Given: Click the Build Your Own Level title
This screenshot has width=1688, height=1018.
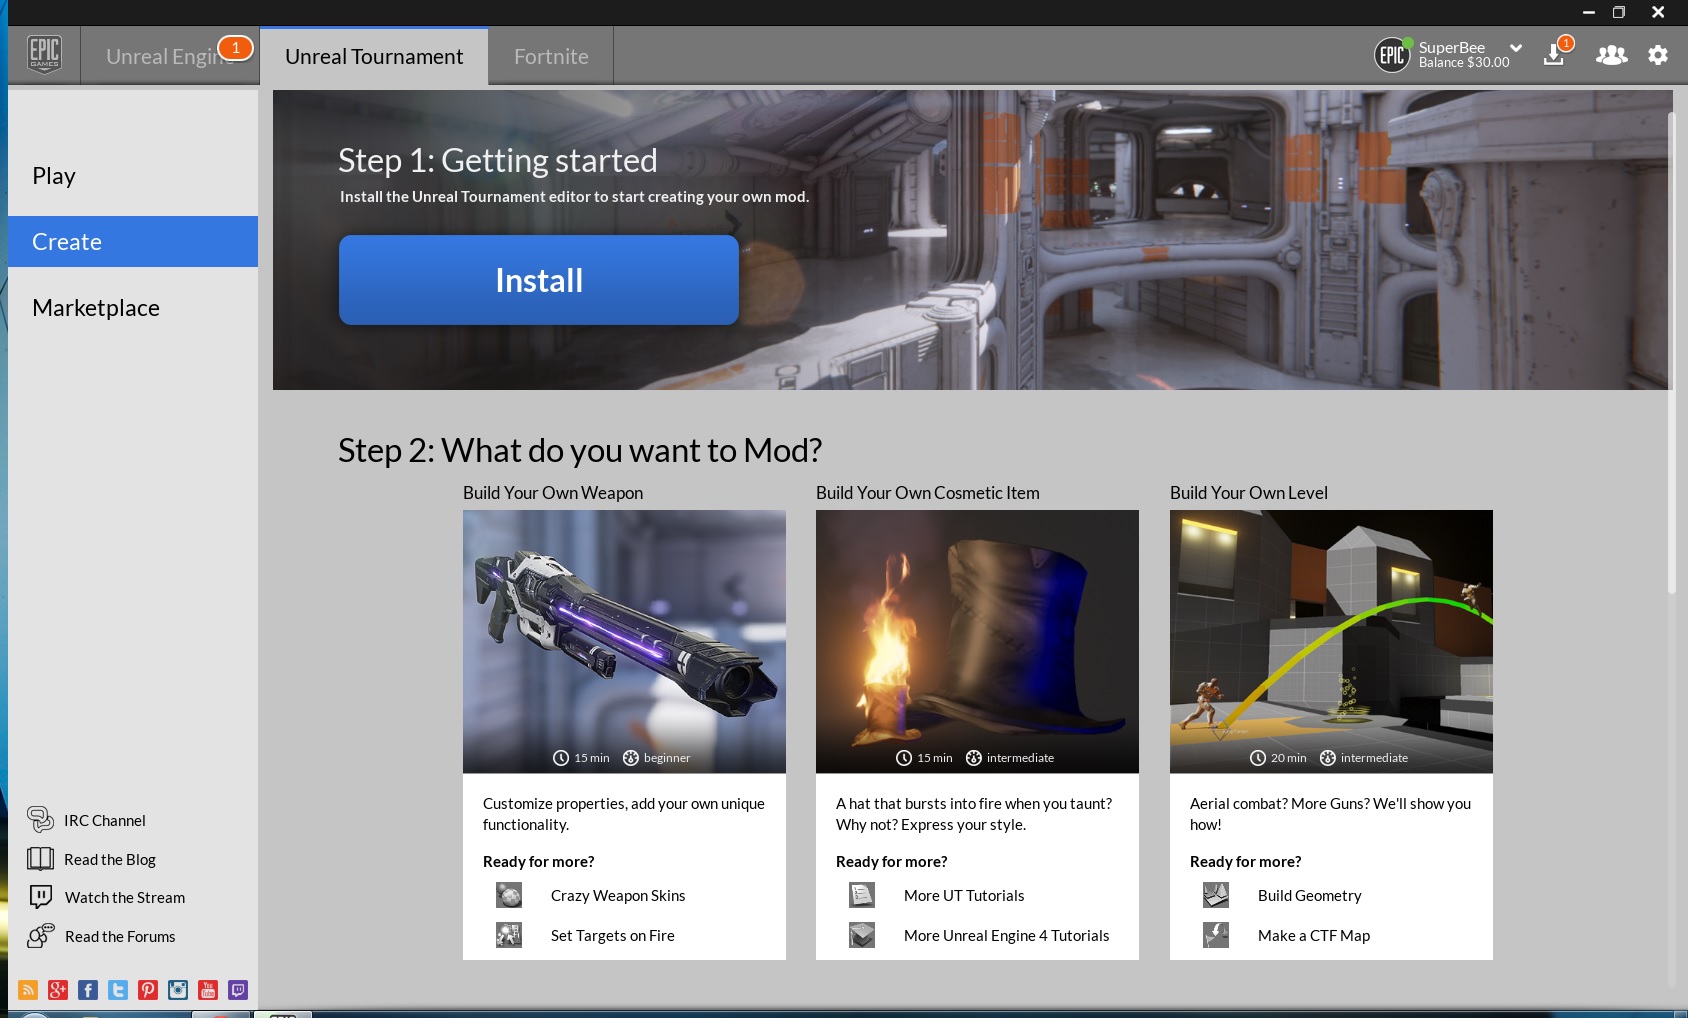Looking at the screenshot, I should (1249, 493).
